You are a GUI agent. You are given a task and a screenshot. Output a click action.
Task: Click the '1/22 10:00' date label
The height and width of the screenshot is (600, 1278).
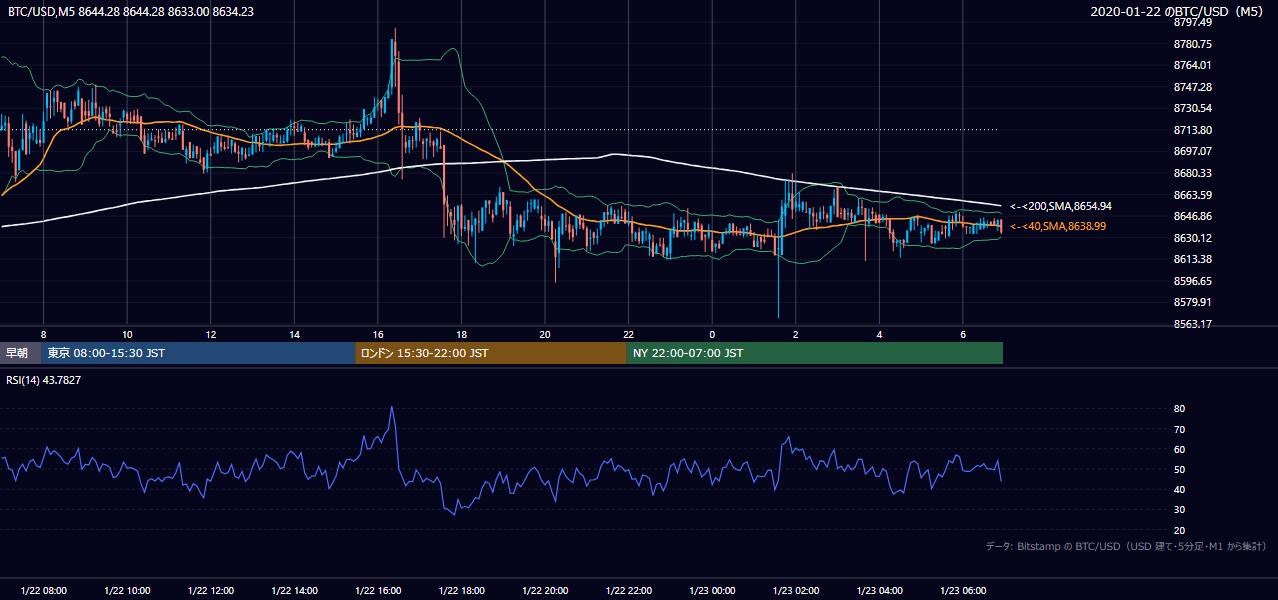click(127, 591)
